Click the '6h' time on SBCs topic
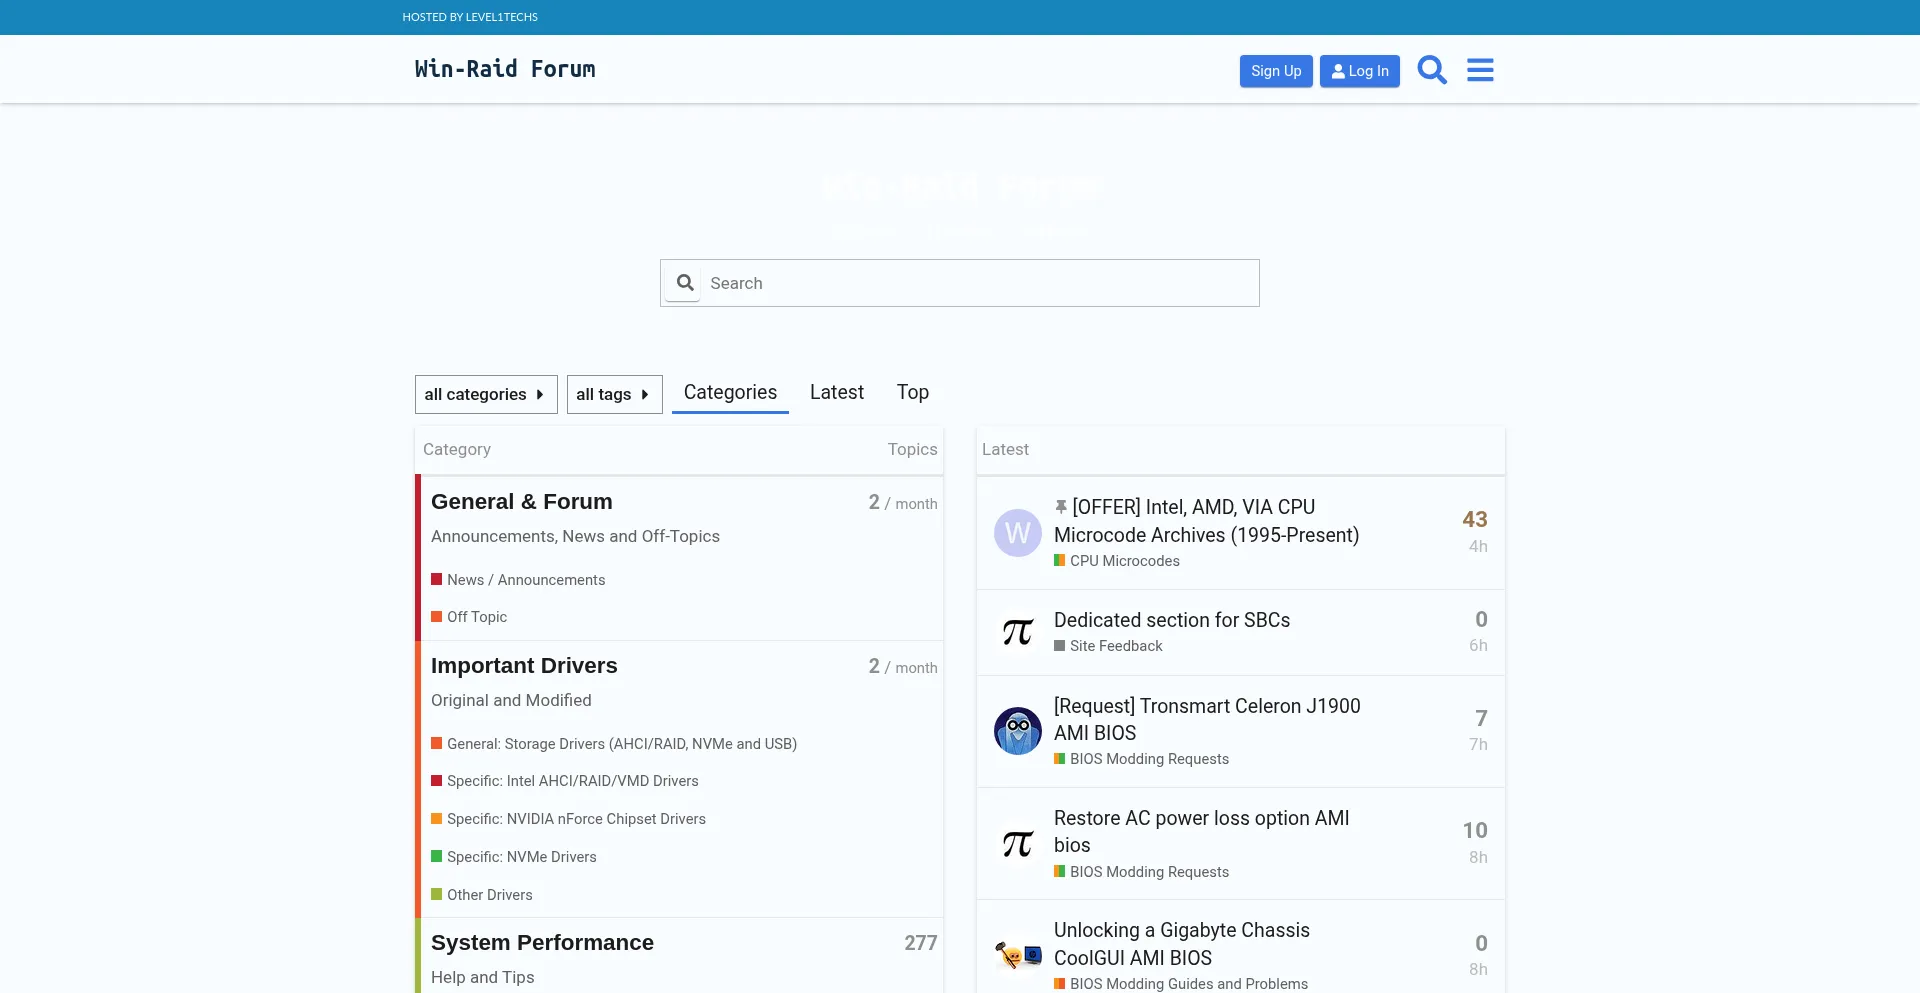1920x993 pixels. point(1478,645)
